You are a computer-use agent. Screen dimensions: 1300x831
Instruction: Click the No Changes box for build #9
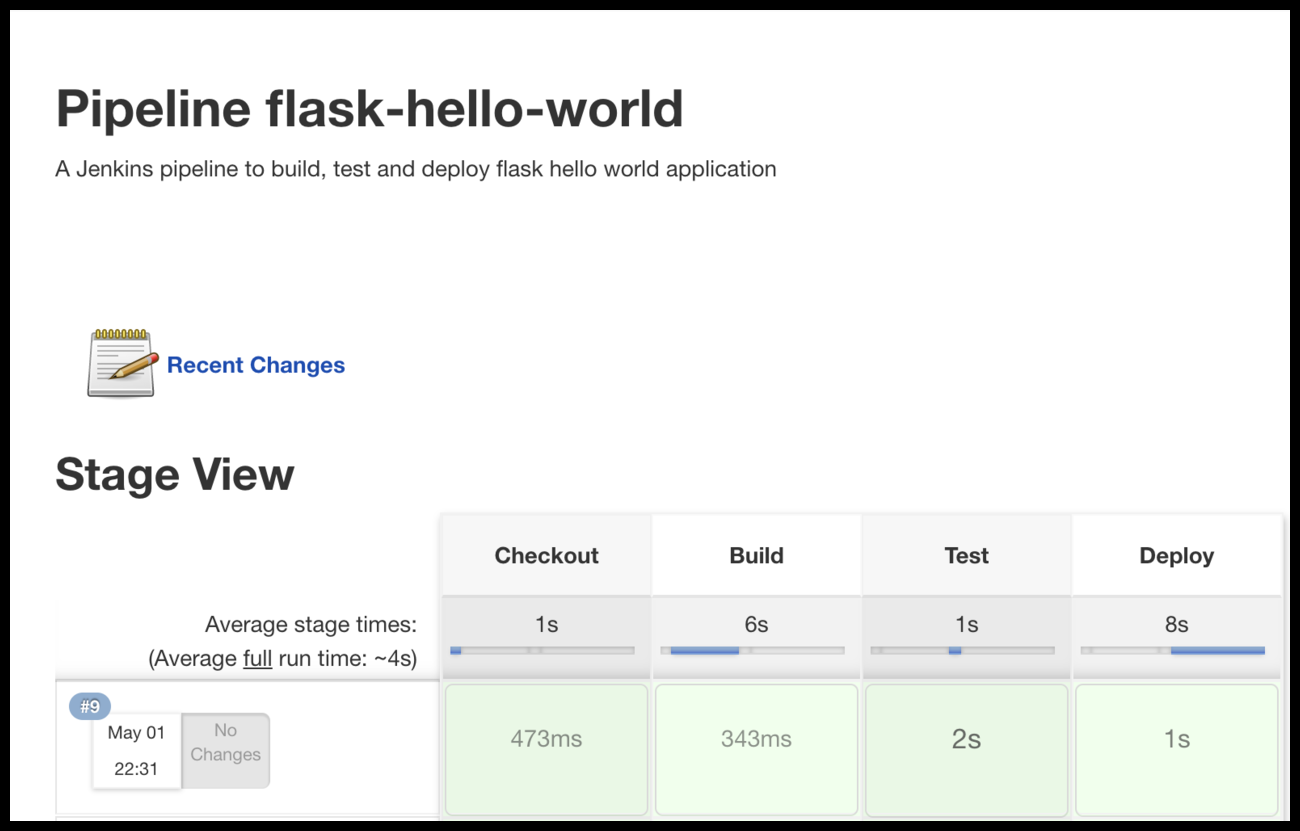tap(225, 744)
